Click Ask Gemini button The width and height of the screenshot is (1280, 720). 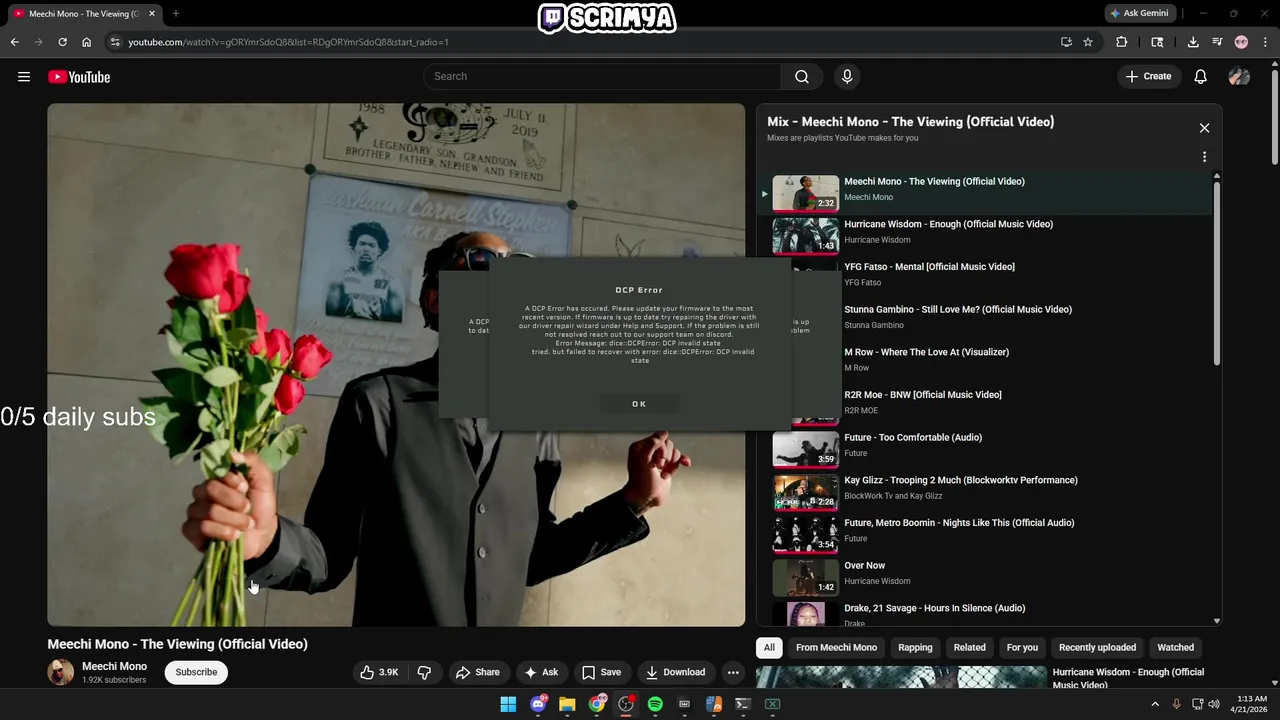point(1139,13)
